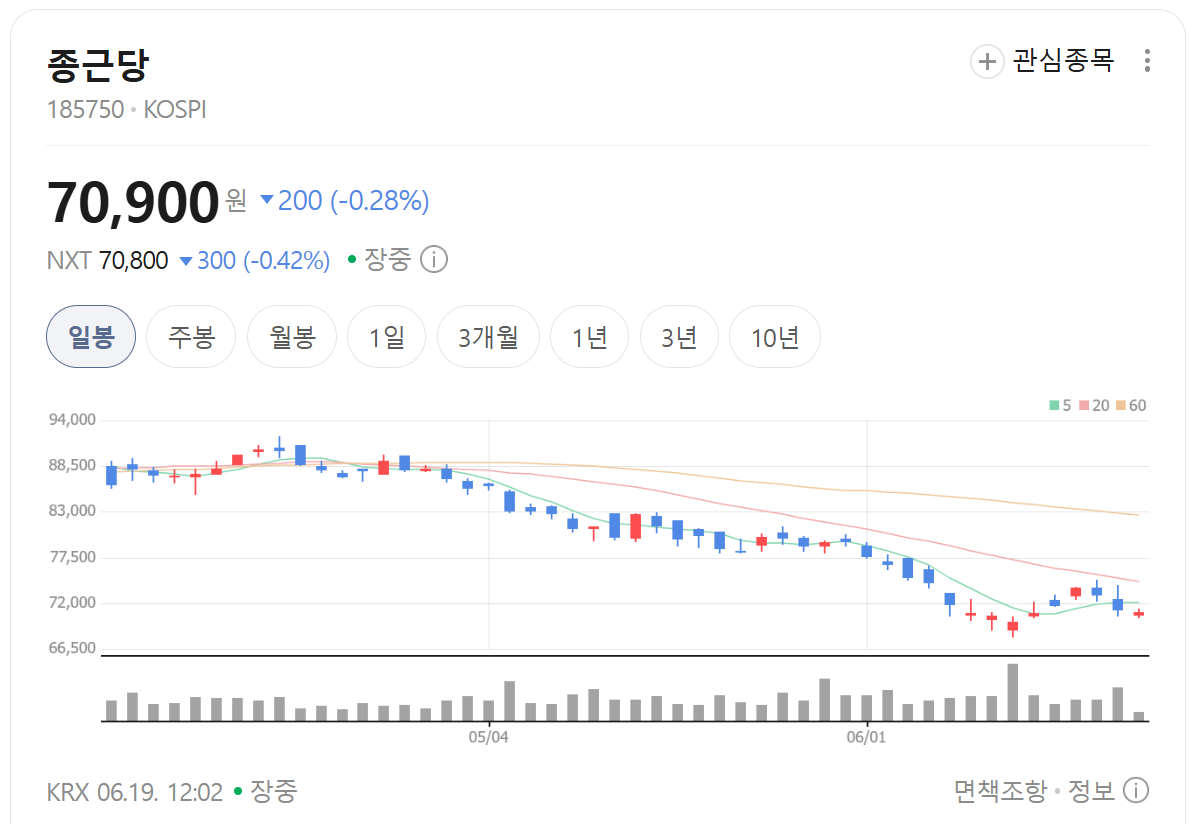Click the green 5-day moving average legend

pyautogui.click(x=1060, y=406)
